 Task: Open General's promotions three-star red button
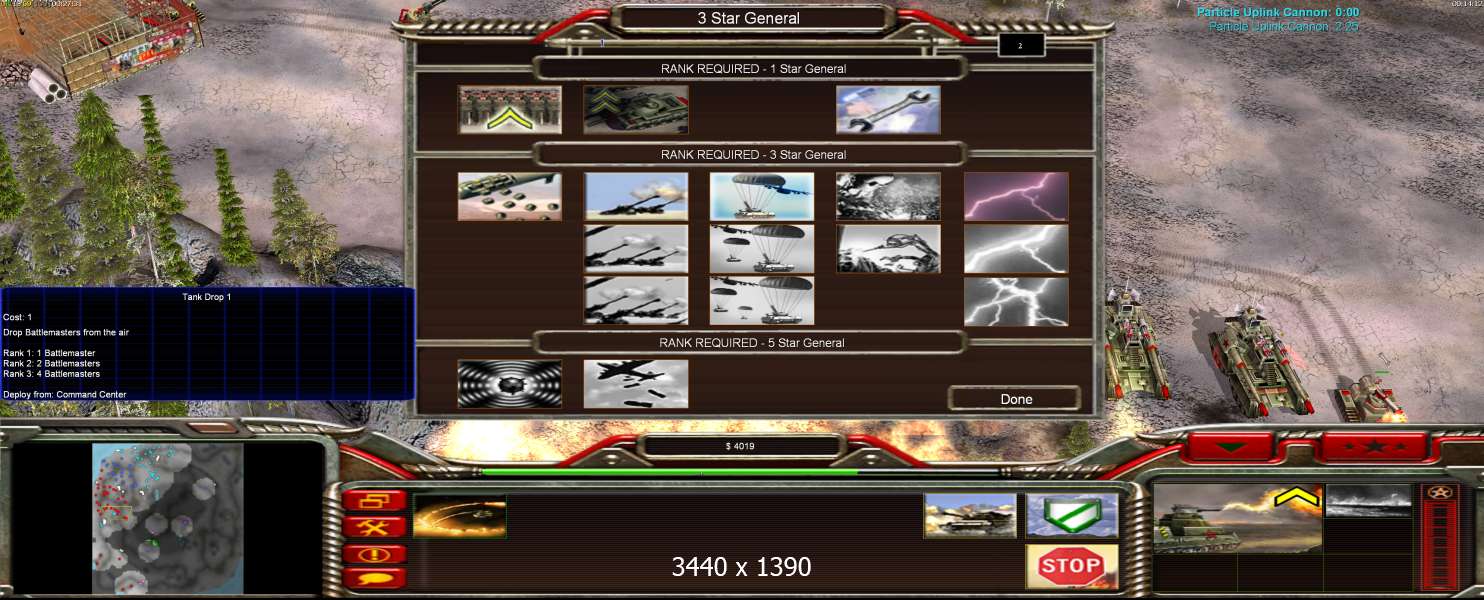pos(1374,446)
